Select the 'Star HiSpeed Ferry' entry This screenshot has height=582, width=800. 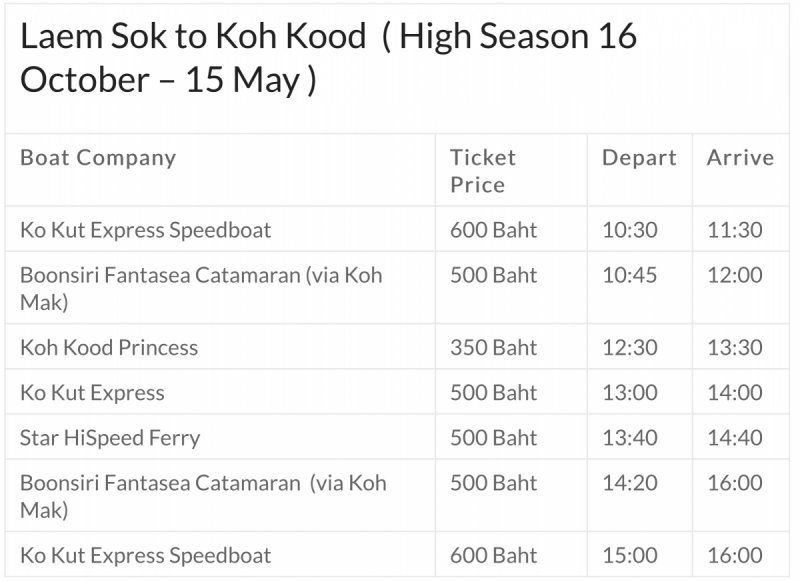[x=110, y=438]
